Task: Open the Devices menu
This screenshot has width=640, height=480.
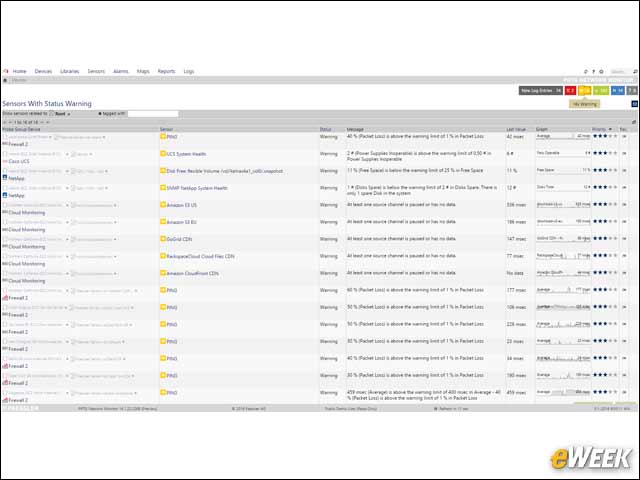Action: [x=43, y=71]
